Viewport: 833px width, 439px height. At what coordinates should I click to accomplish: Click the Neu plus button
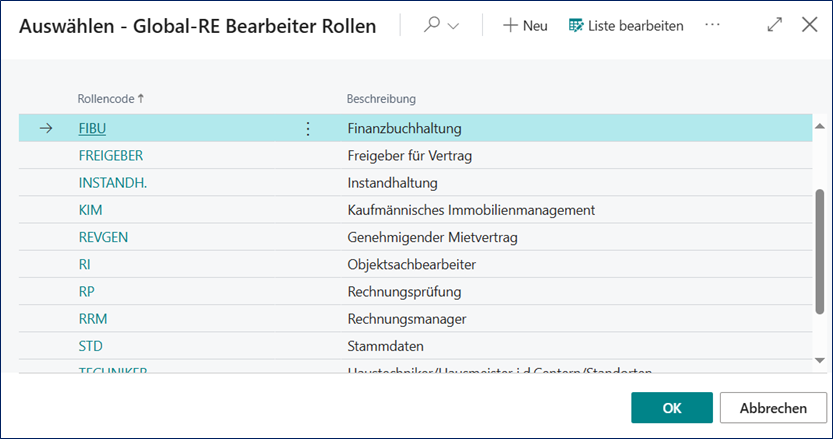[x=525, y=26]
